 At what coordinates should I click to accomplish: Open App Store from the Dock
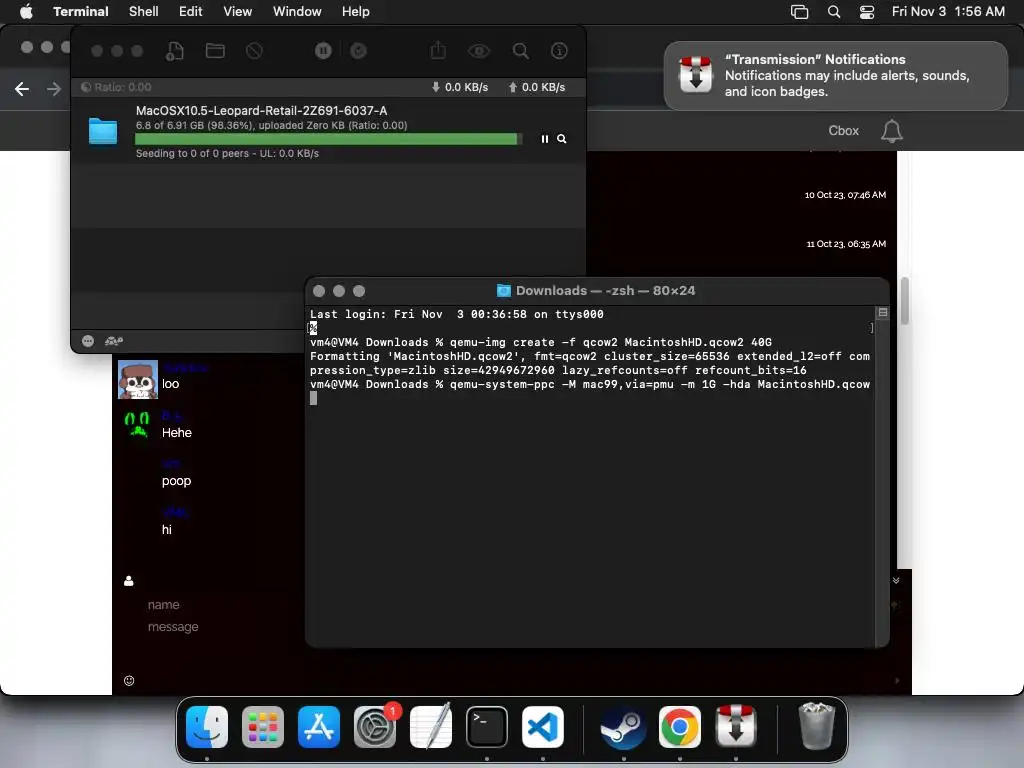[x=319, y=727]
